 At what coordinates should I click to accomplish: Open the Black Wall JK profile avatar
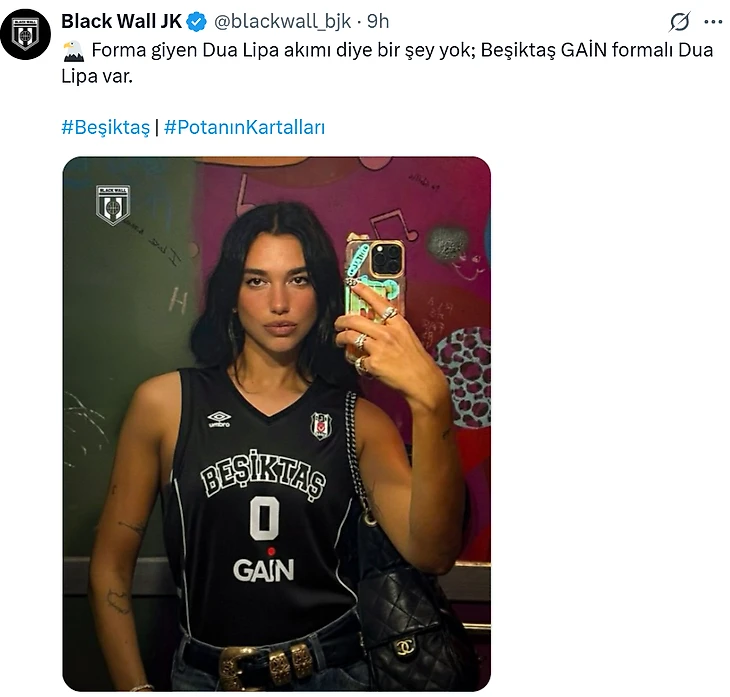tap(26, 34)
